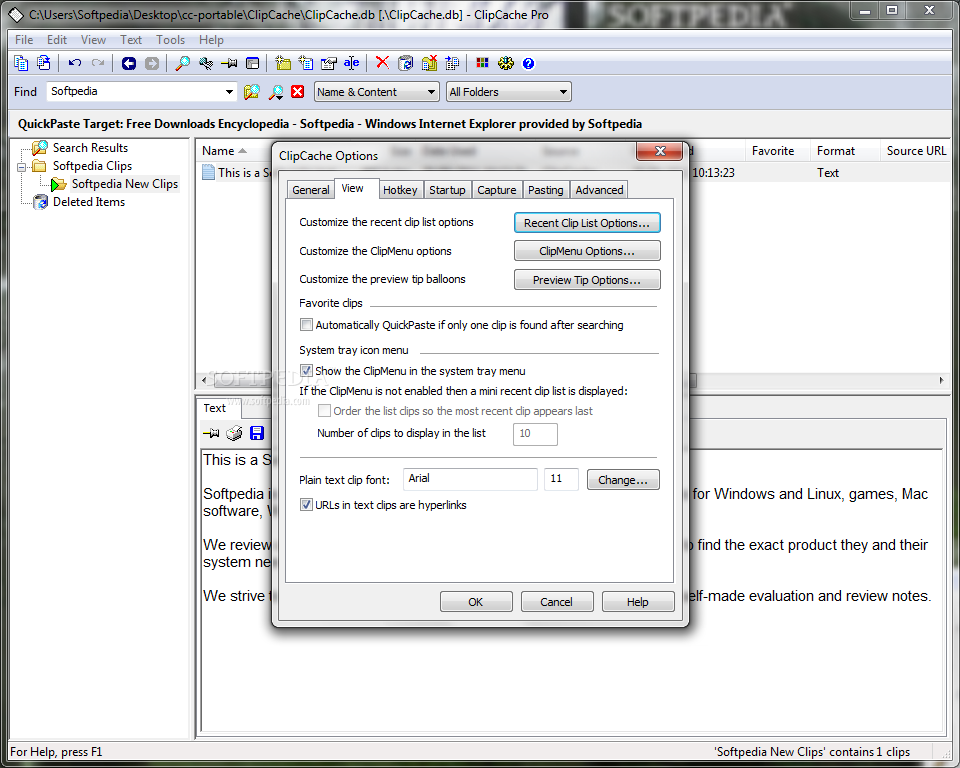The image size is (960, 768).
Task: Open the options gear icon in toolbar
Action: coord(506,63)
